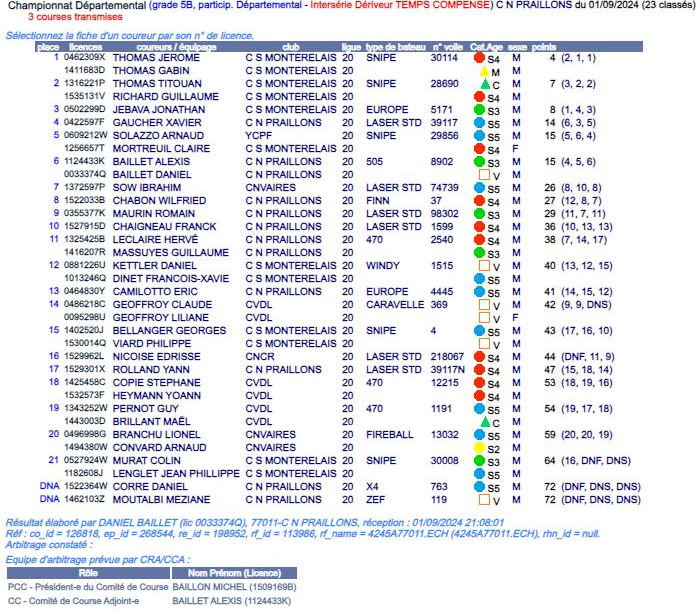This screenshot has height=610, width=700.
Task: Select the name CAMILOTTO ERIC
Action: coord(155,292)
